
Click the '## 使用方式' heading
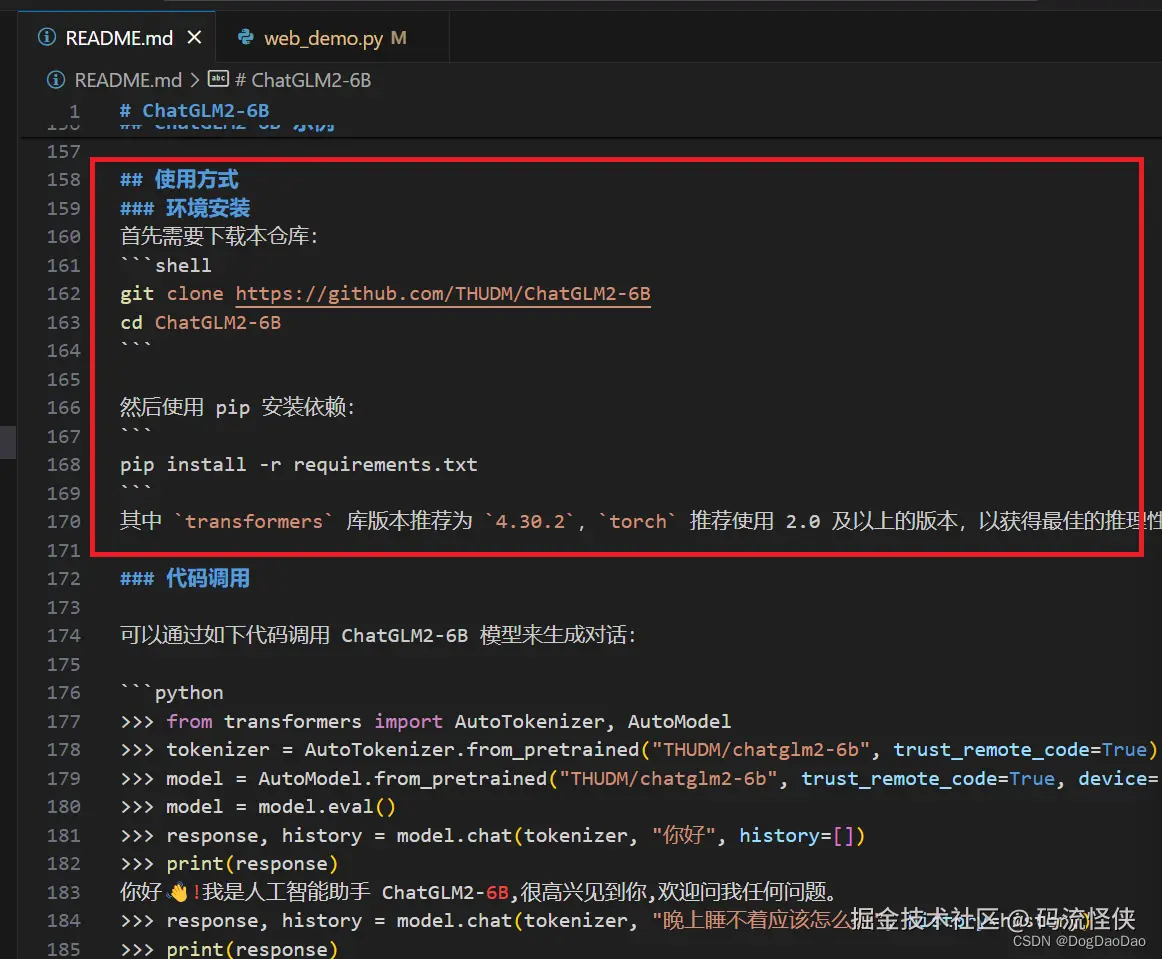(x=179, y=179)
